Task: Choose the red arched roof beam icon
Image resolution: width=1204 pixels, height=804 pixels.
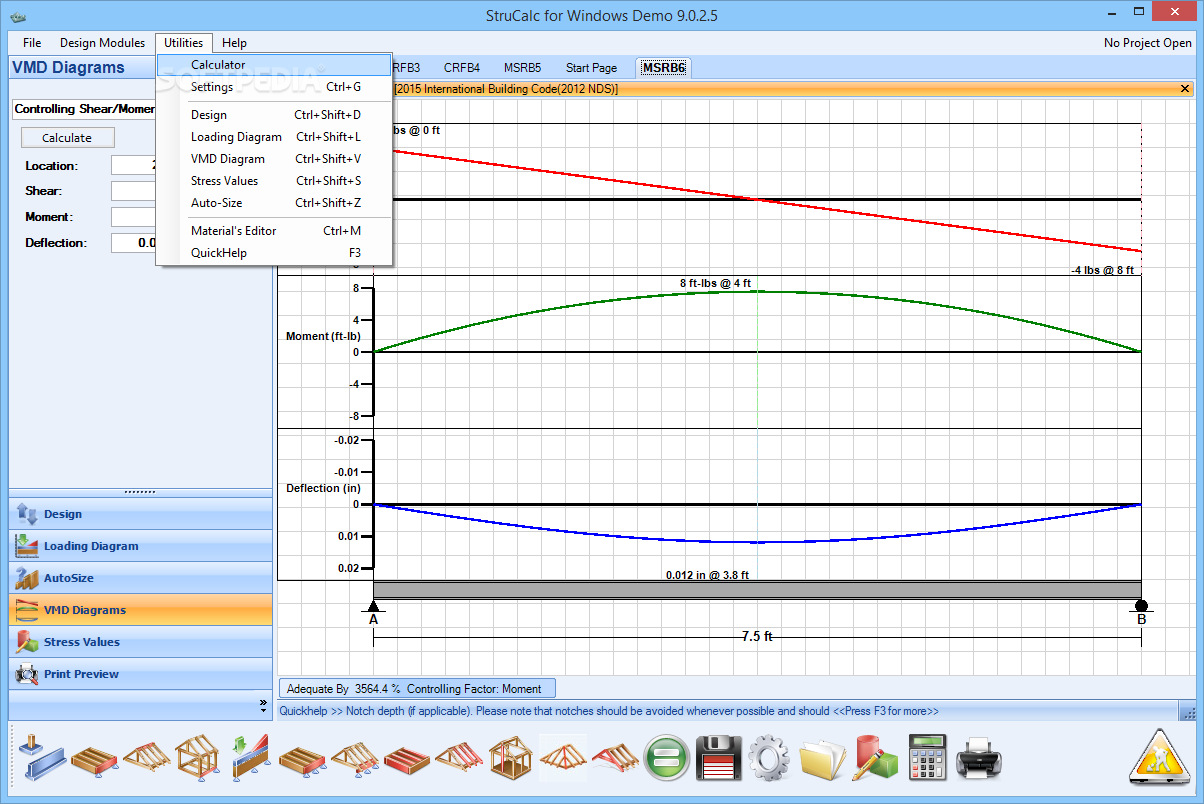Action: 615,759
